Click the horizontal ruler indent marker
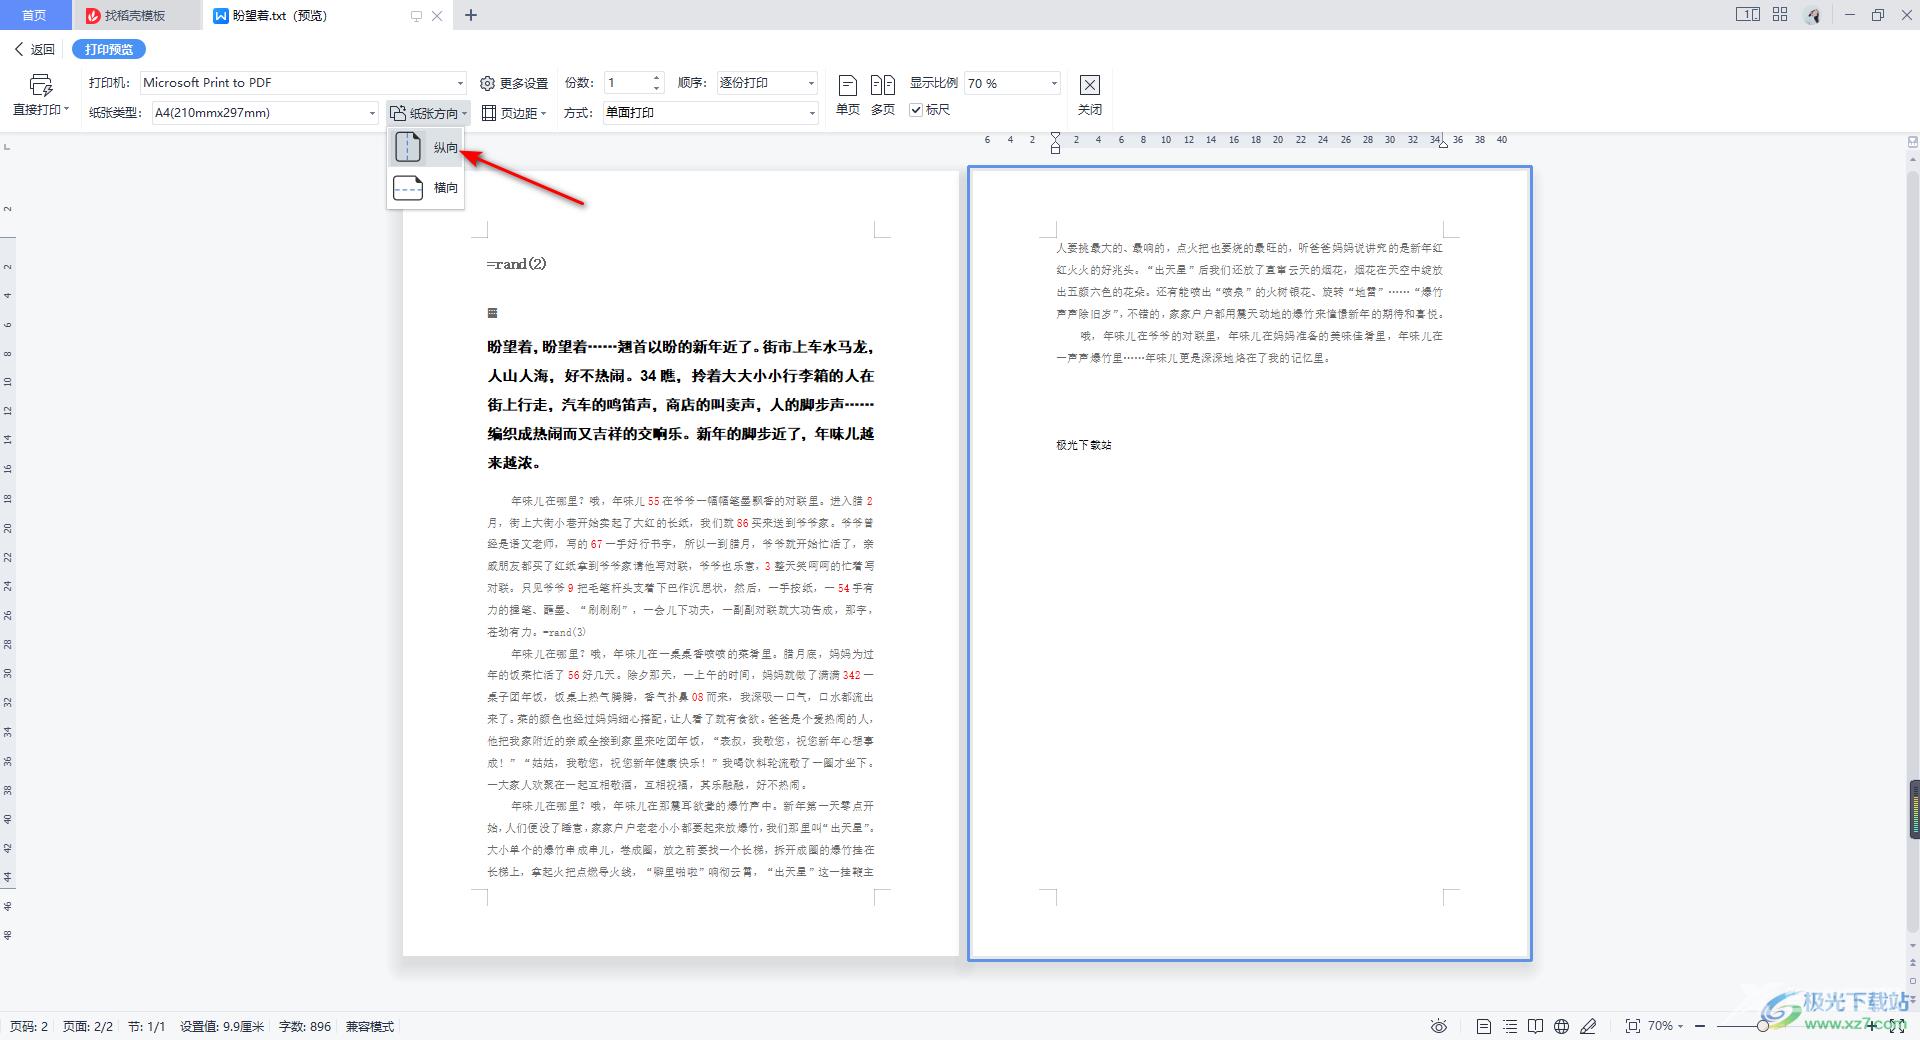The width and height of the screenshot is (1920, 1040). click(1055, 142)
